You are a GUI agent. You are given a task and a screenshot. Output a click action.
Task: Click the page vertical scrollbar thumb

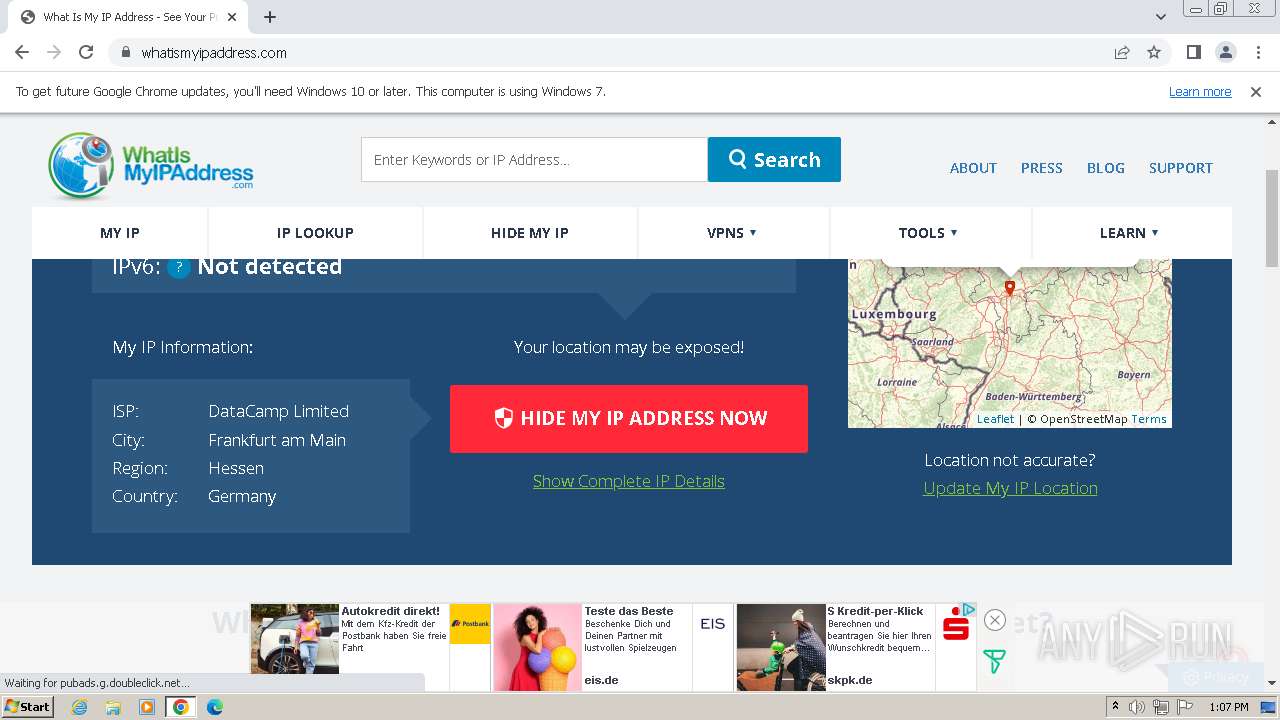coord(1271,216)
